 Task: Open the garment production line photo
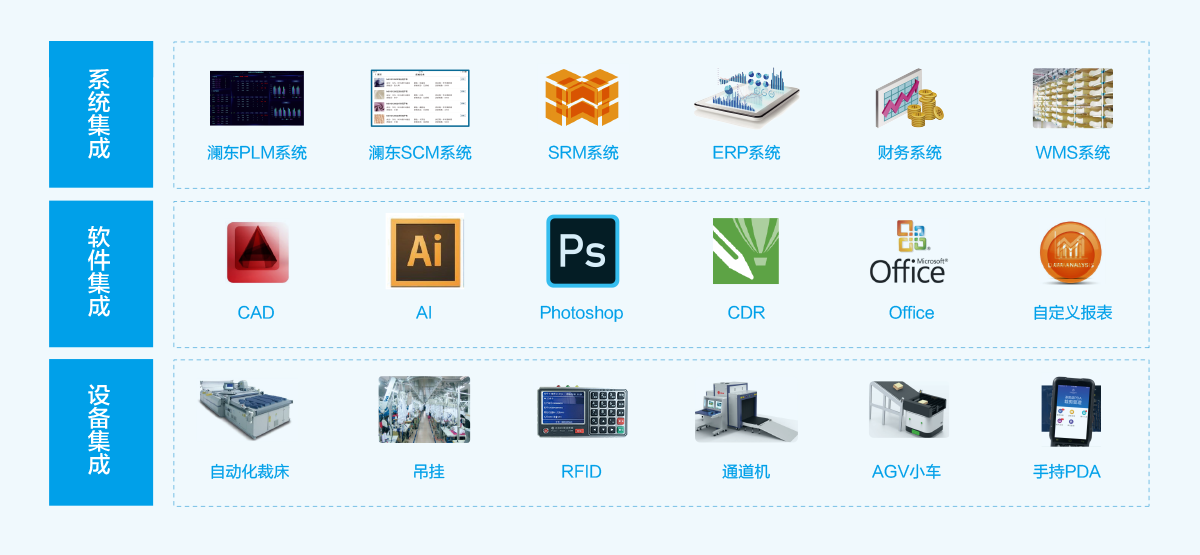point(424,409)
